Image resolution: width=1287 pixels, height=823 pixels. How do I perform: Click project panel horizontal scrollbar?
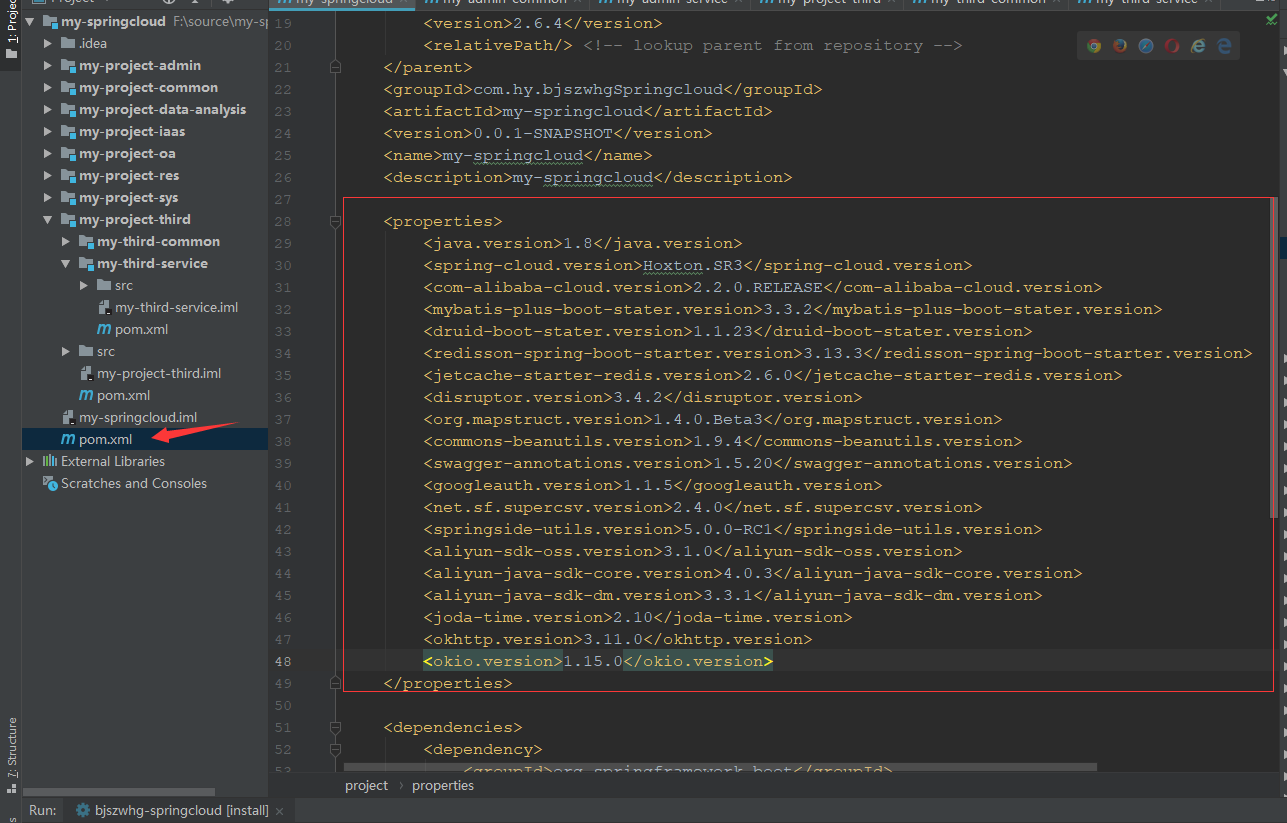tap(120, 792)
